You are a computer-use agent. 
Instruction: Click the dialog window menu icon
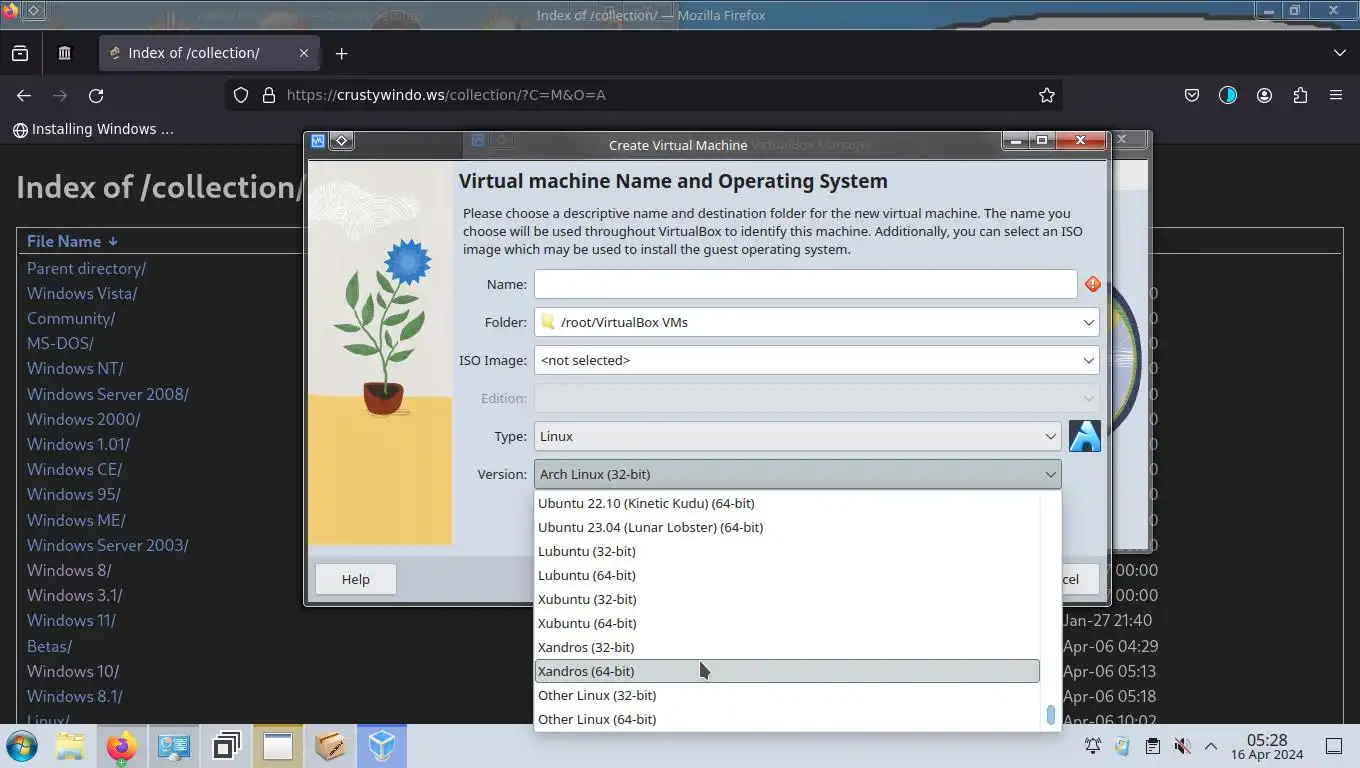341,141
